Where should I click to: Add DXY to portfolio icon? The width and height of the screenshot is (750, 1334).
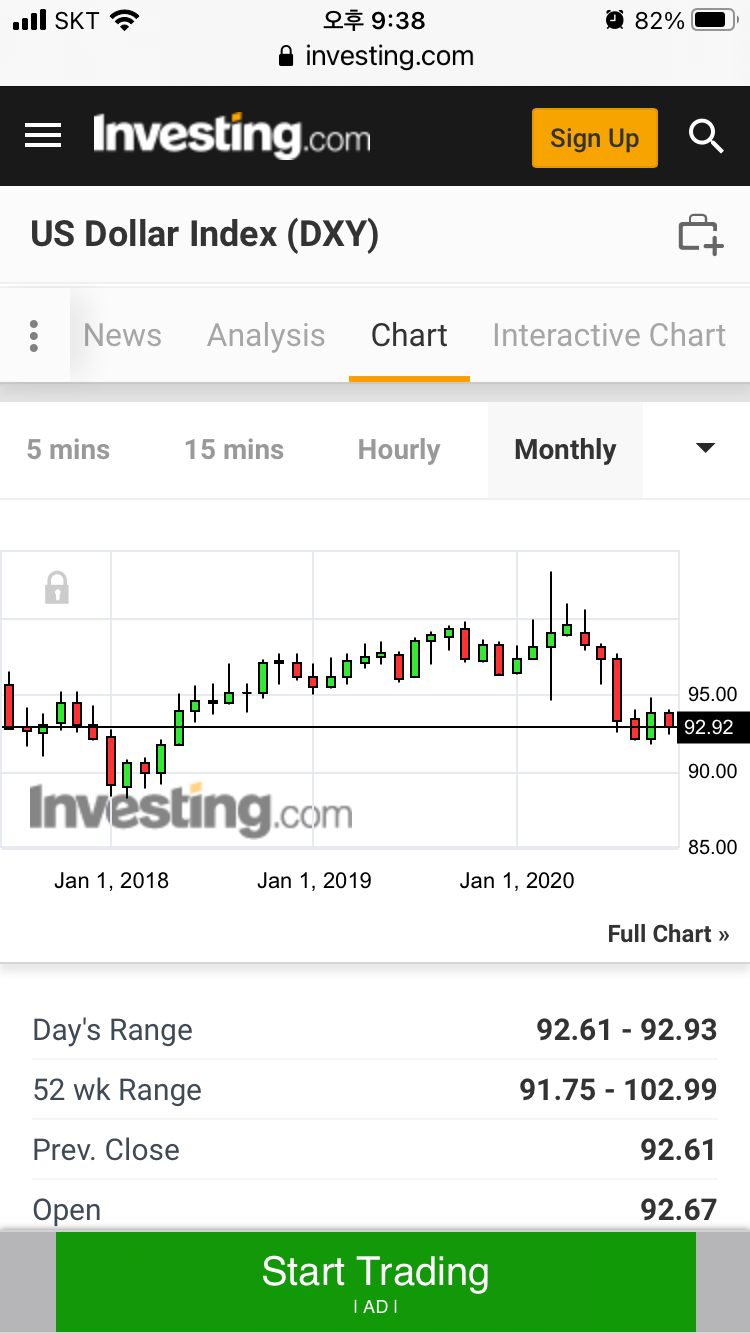click(x=700, y=235)
